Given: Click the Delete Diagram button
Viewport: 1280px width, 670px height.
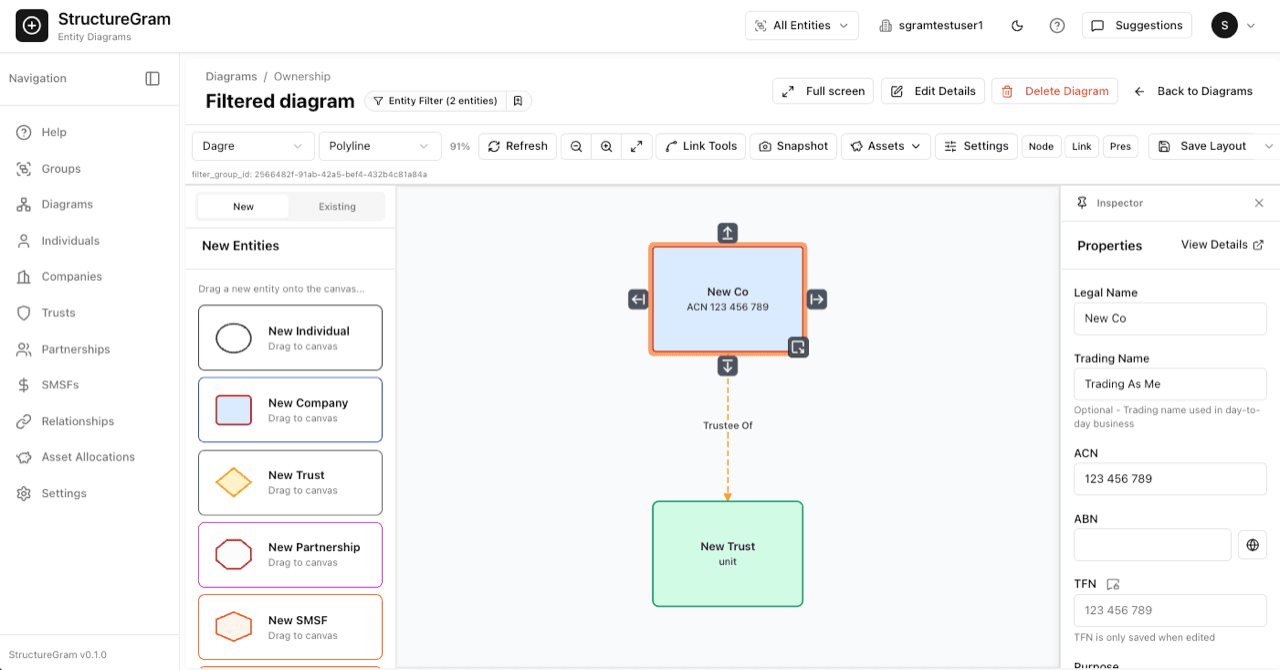Looking at the screenshot, I should point(1054,90).
